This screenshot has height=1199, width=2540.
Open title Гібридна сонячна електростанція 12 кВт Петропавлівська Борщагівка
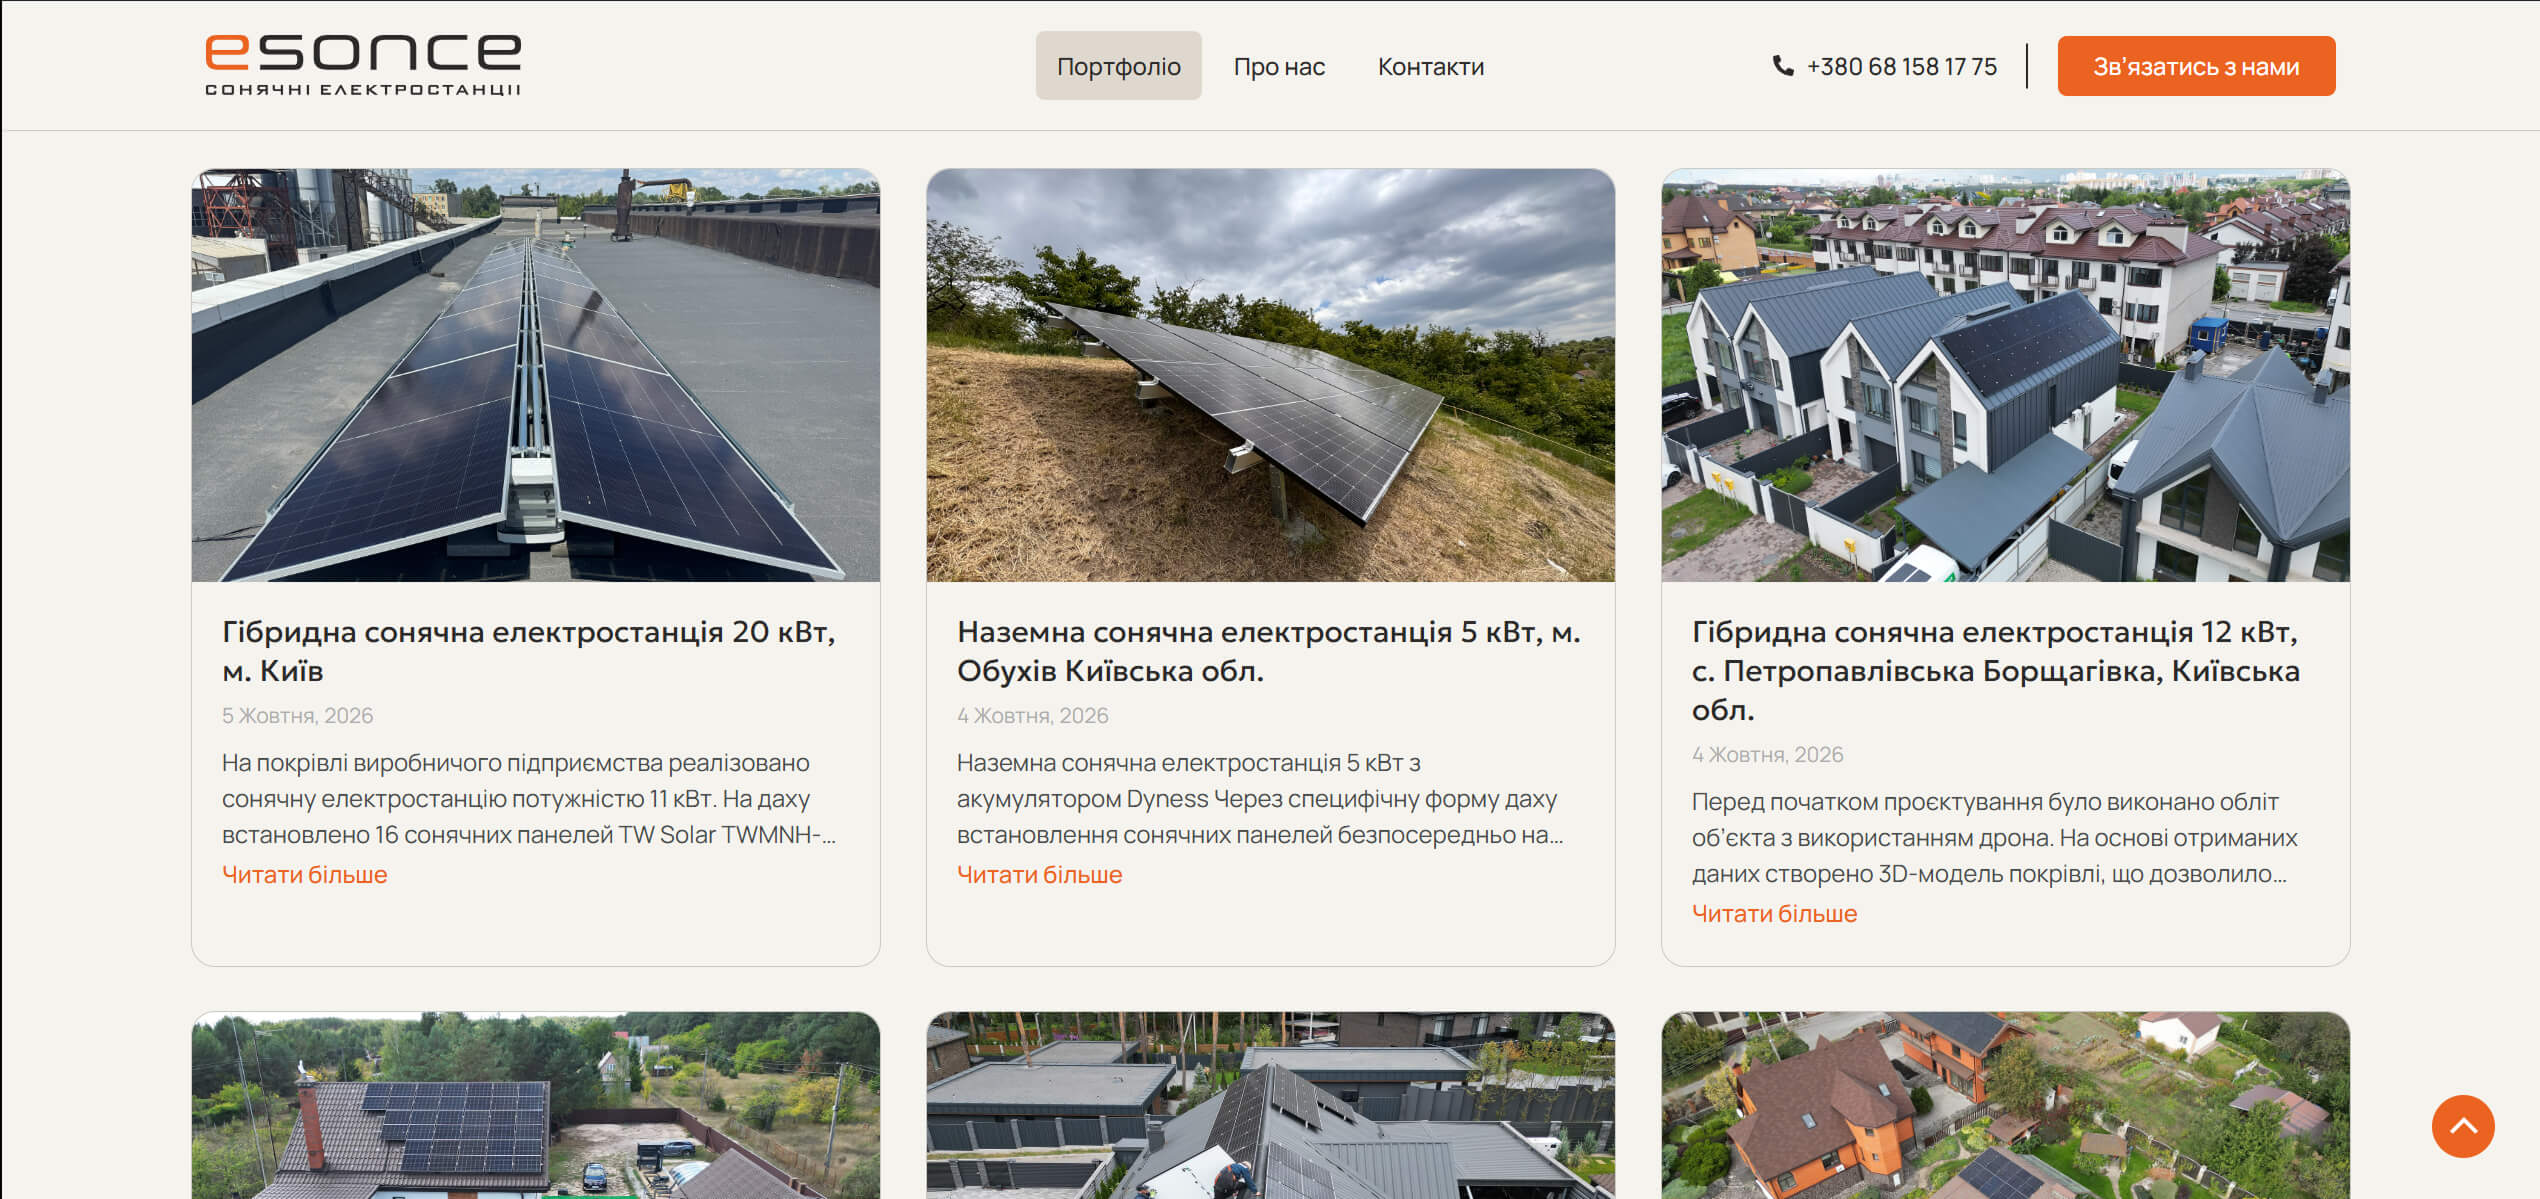1996,670
